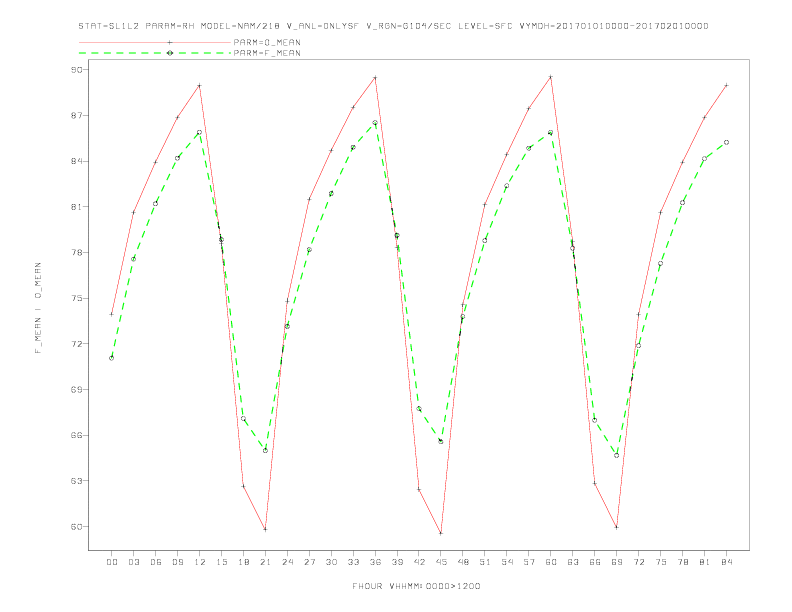Click the y-axis tick label 84
This screenshot has height=612, width=792.
77,161
